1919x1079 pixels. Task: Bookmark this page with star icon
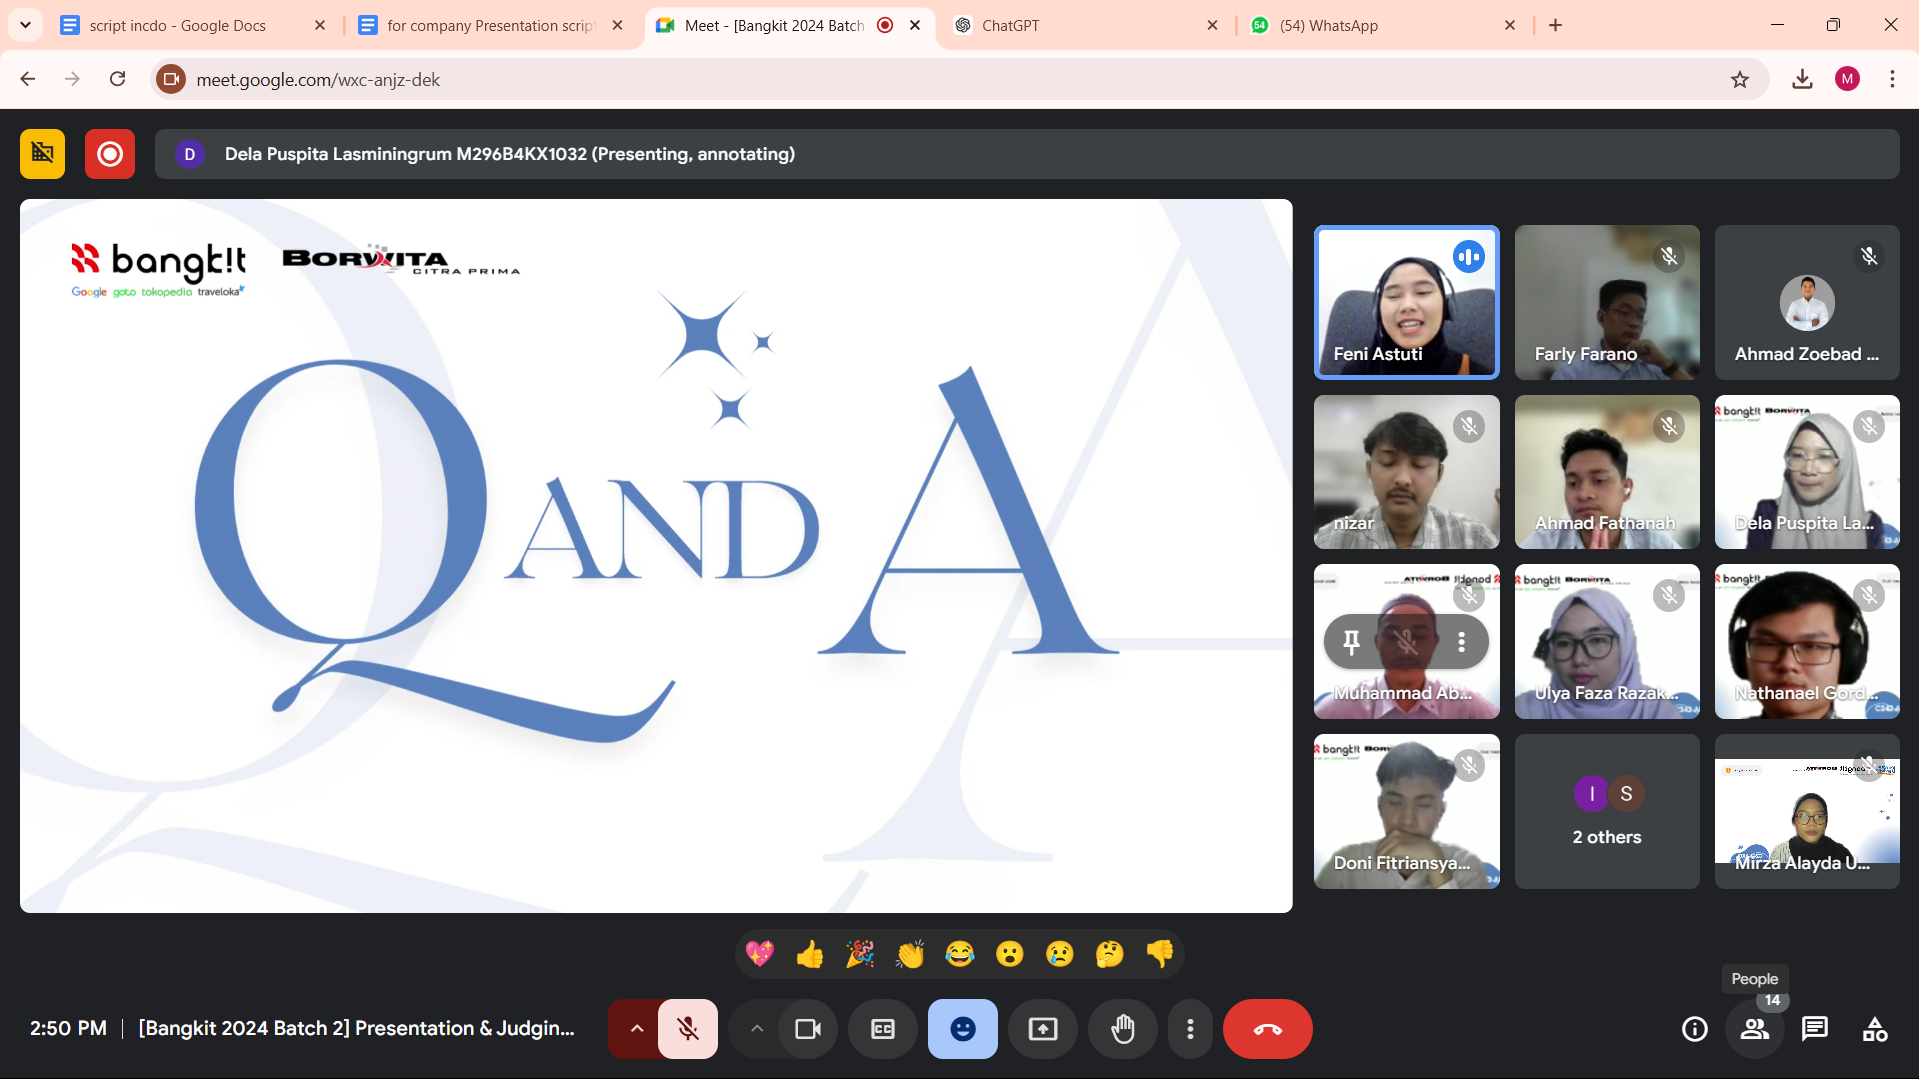coord(1740,79)
